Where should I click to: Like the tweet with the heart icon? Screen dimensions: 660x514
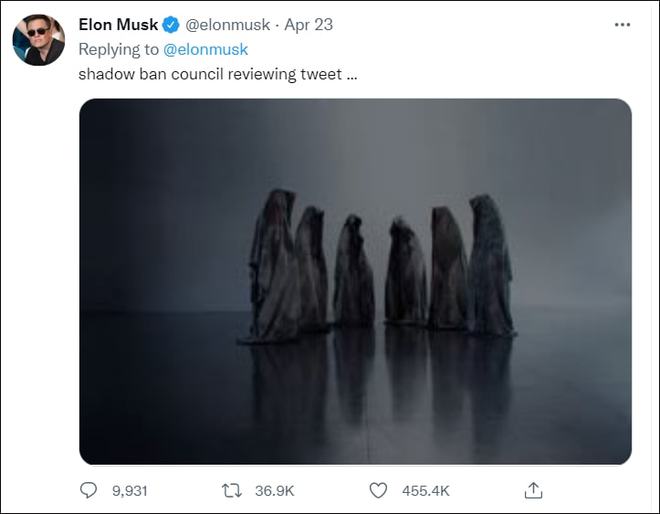(377, 490)
